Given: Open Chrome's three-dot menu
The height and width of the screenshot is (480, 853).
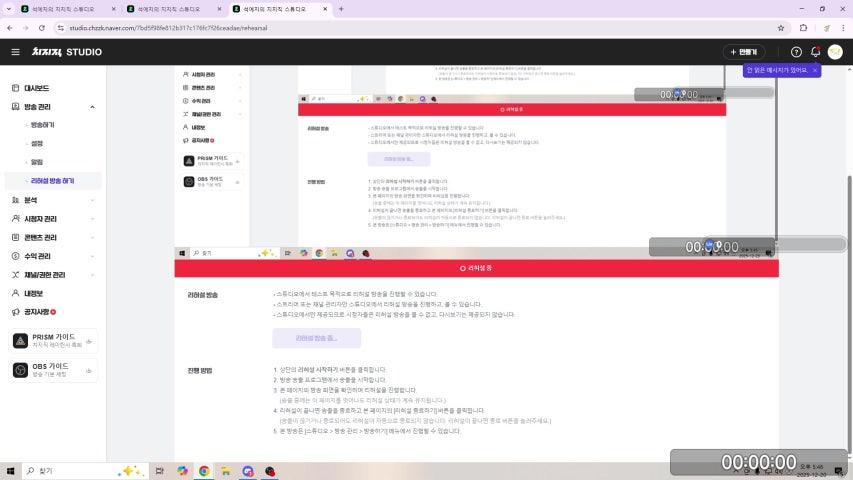Looking at the screenshot, I should 843,28.
